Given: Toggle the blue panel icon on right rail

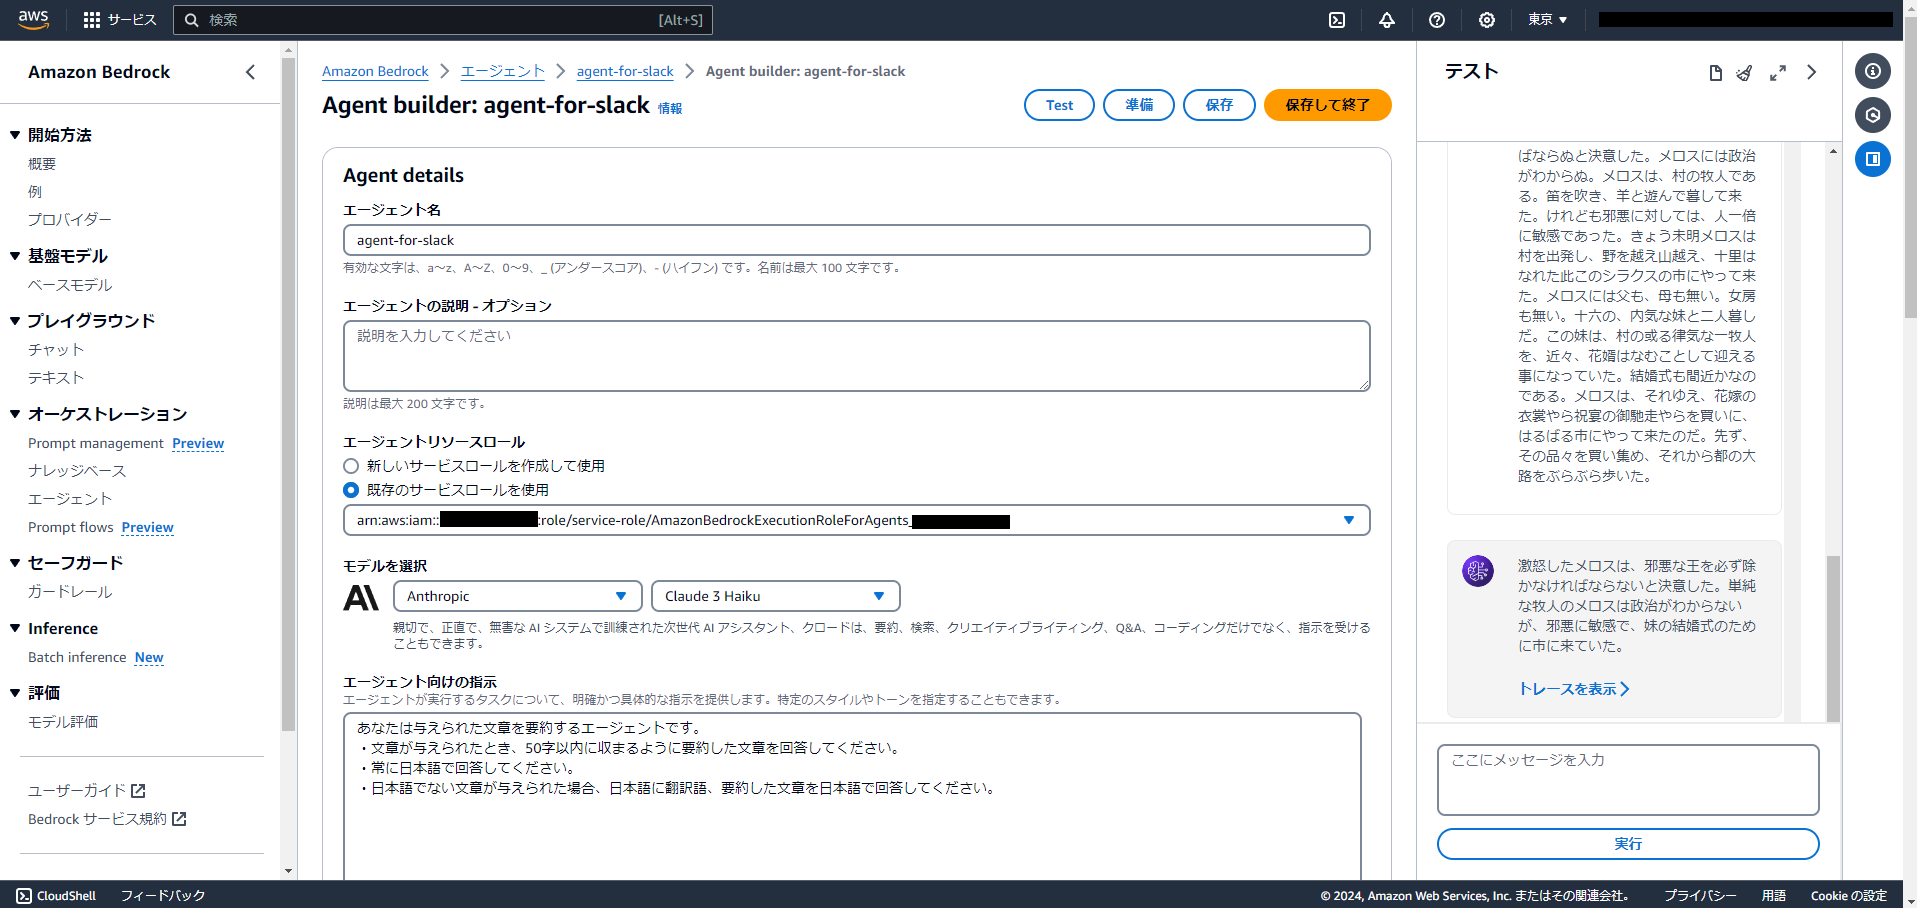Looking at the screenshot, I should pyautogui.click(x=1873, y=159).
